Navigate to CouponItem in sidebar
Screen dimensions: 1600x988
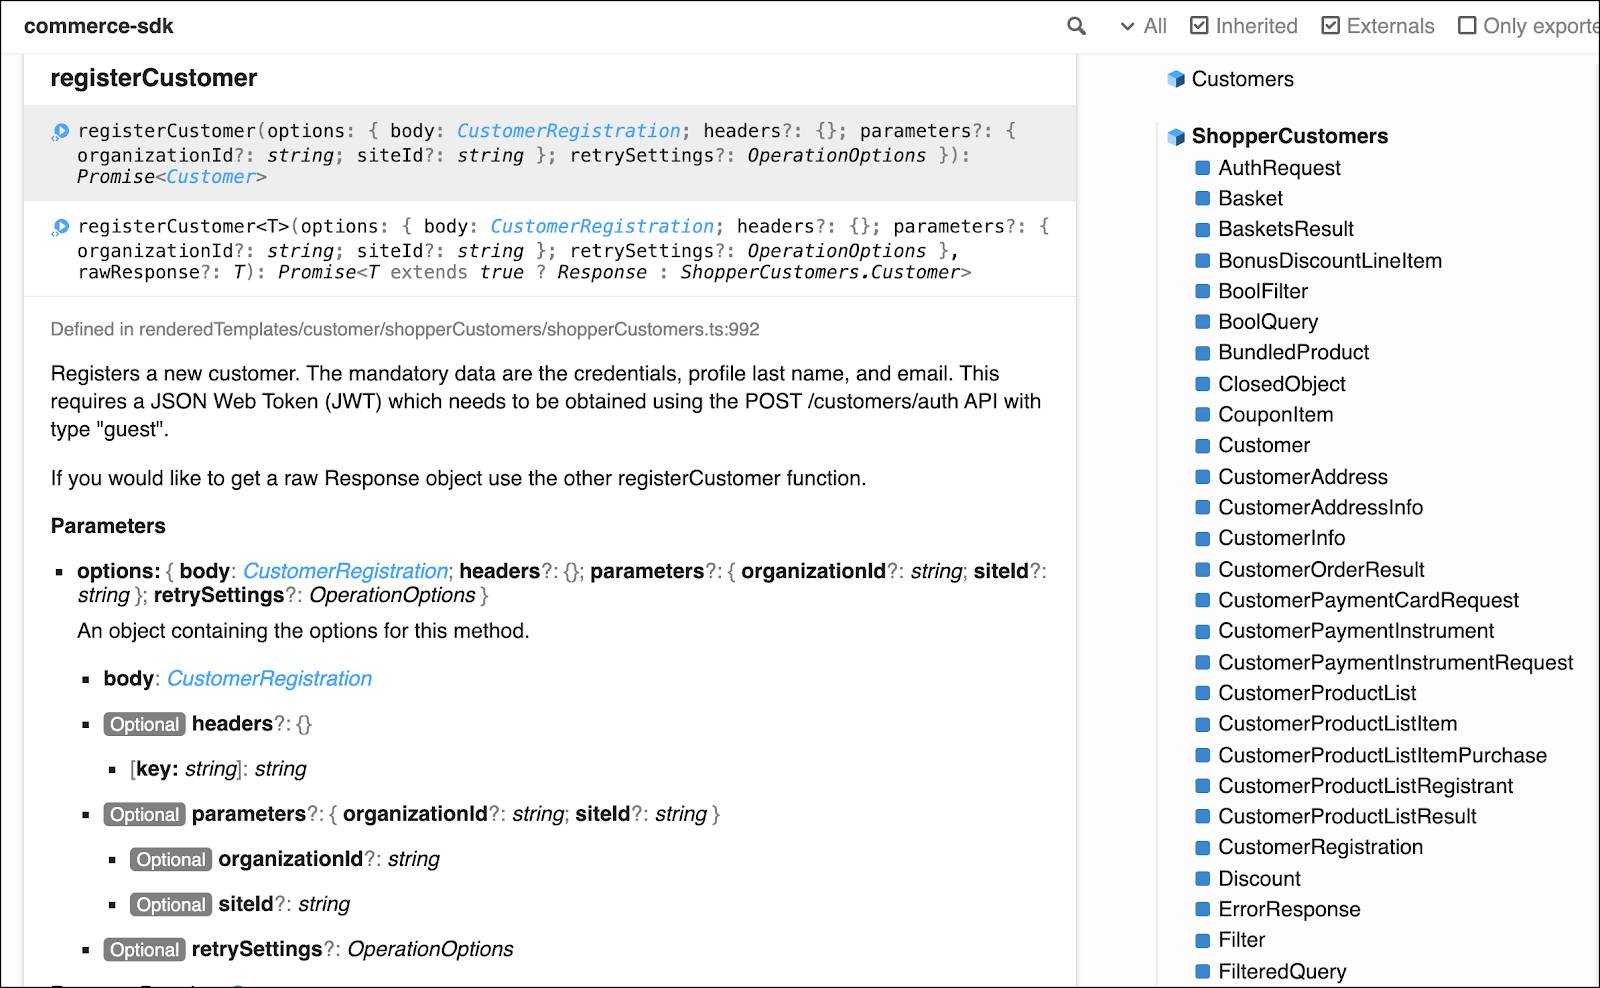1275,415
